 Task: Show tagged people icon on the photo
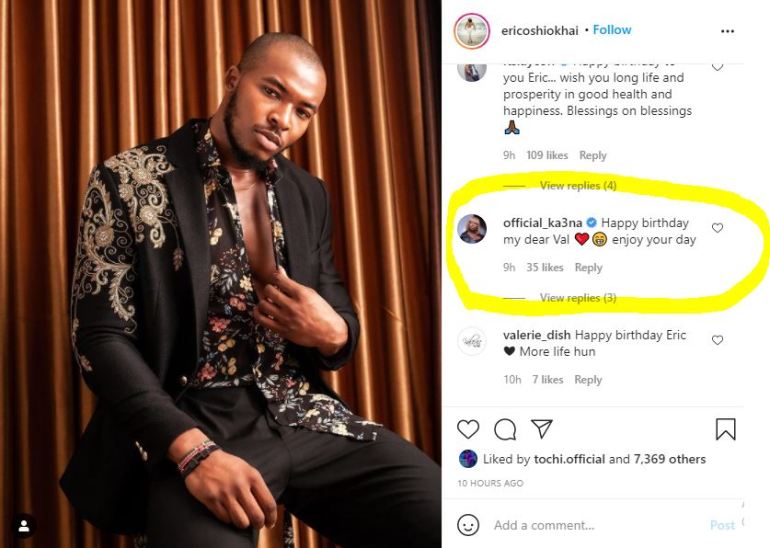point(22,525)
